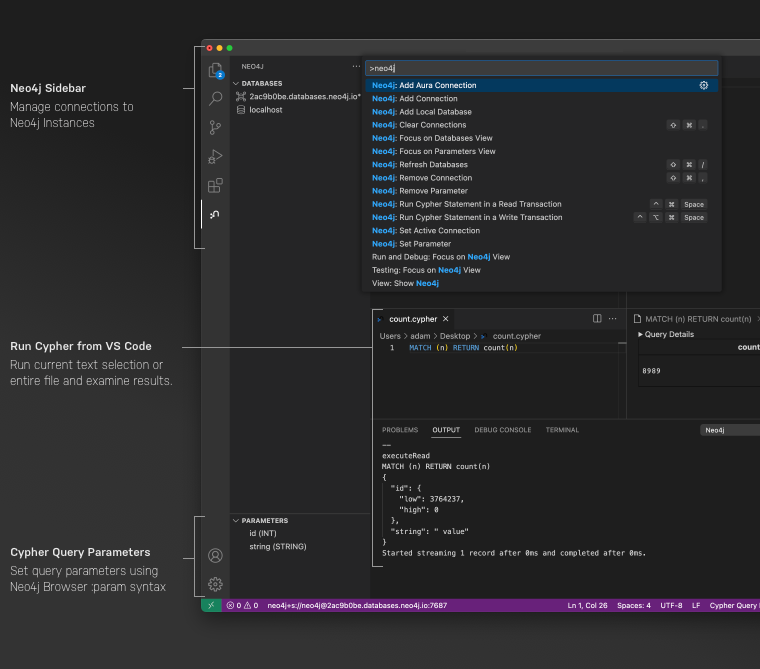Open the Neo4j output channel dropdown
This screenshot has width=760, height=669.
[x=730, y=430]
